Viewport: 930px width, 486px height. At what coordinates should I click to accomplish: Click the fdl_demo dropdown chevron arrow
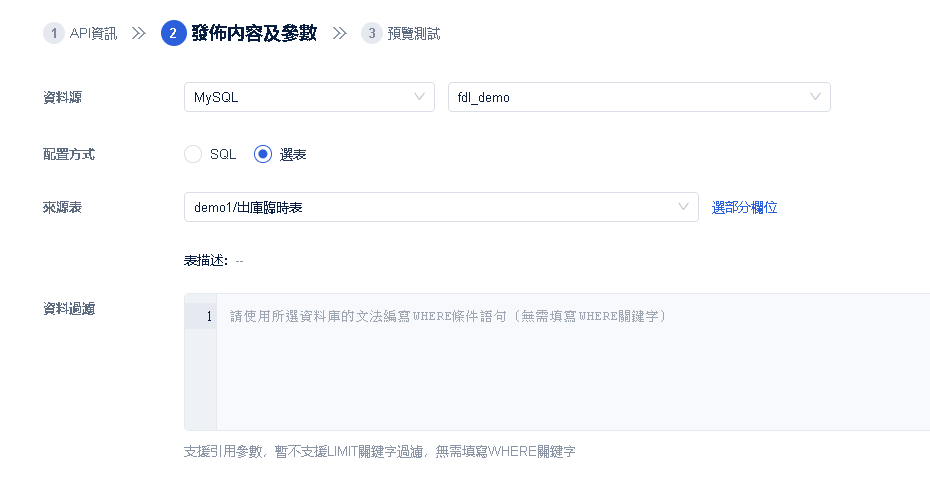816,97
